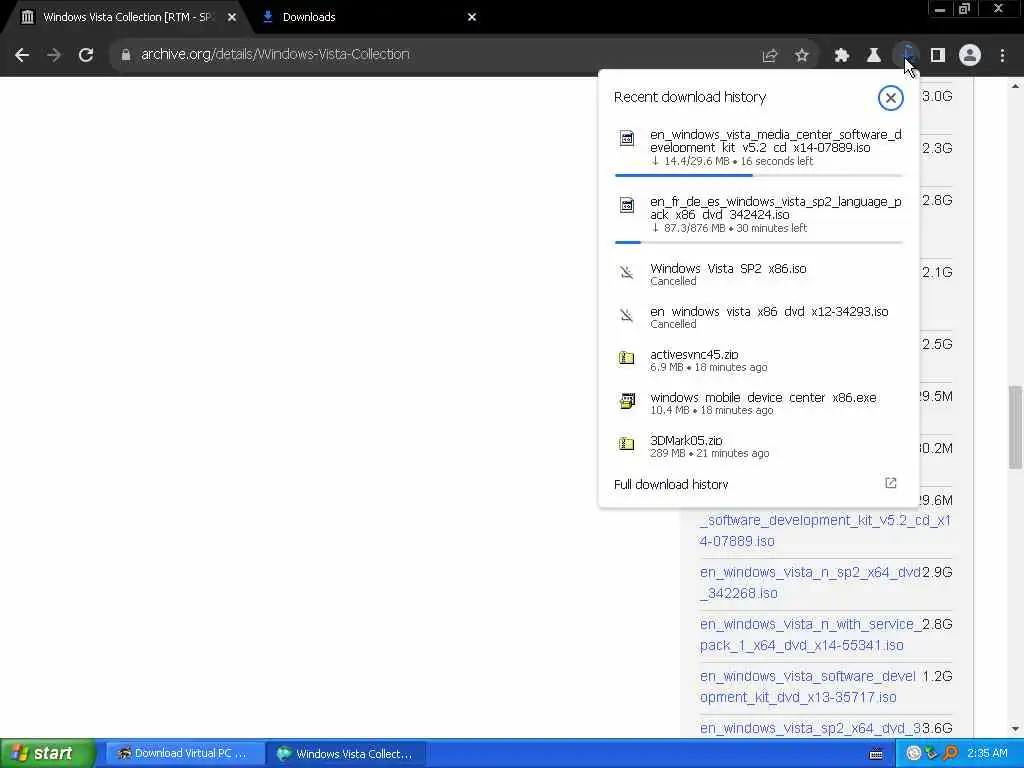Open Full download history

(x=758, y=484)
